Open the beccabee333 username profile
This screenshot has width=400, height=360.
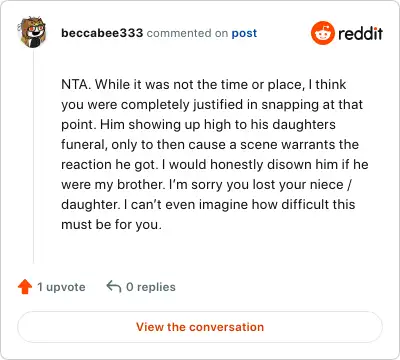tap(102, 33)
